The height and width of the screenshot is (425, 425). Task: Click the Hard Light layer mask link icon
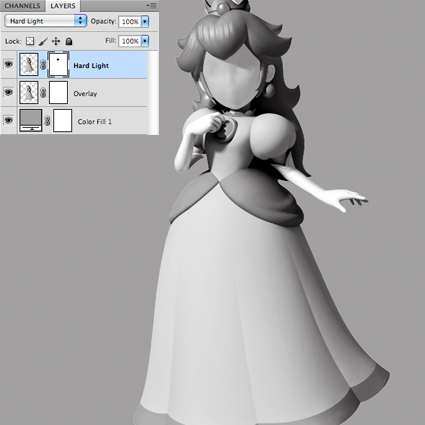pos(43,65)
